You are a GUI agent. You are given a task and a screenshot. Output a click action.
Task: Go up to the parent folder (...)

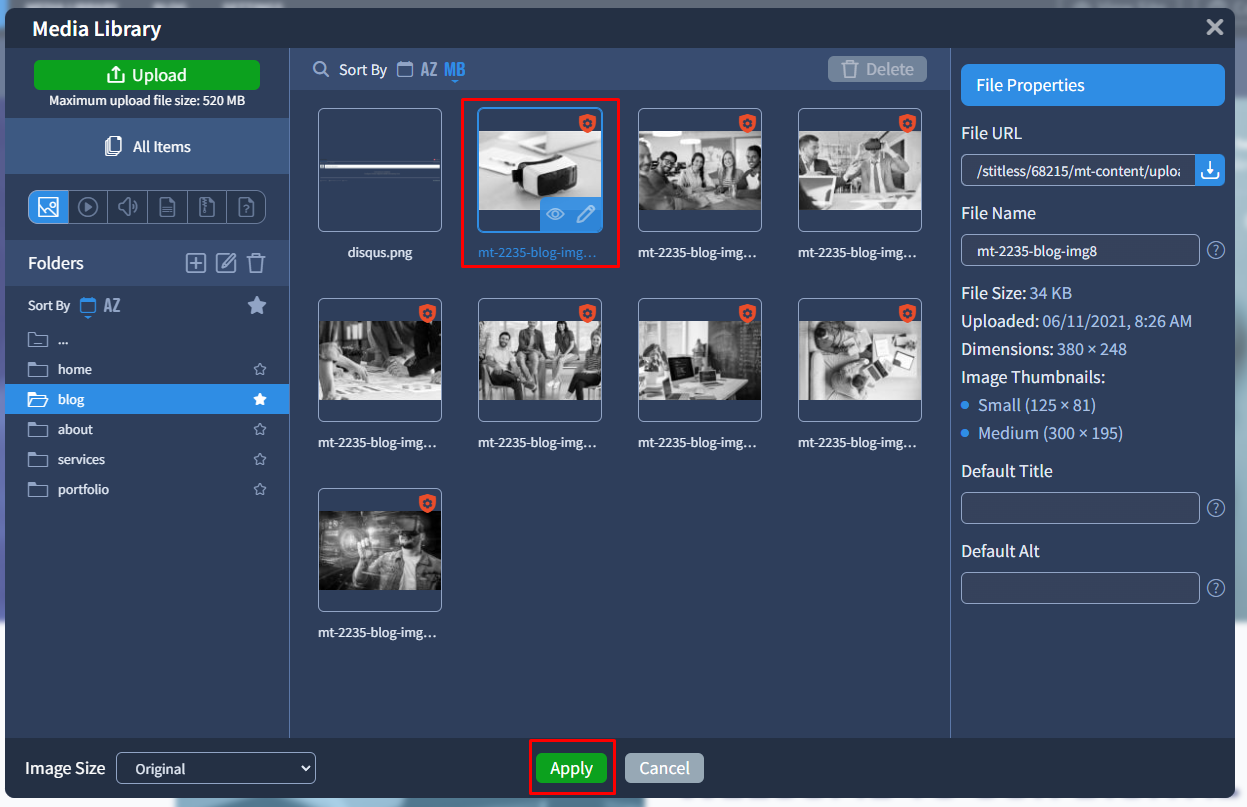(147, 339)
